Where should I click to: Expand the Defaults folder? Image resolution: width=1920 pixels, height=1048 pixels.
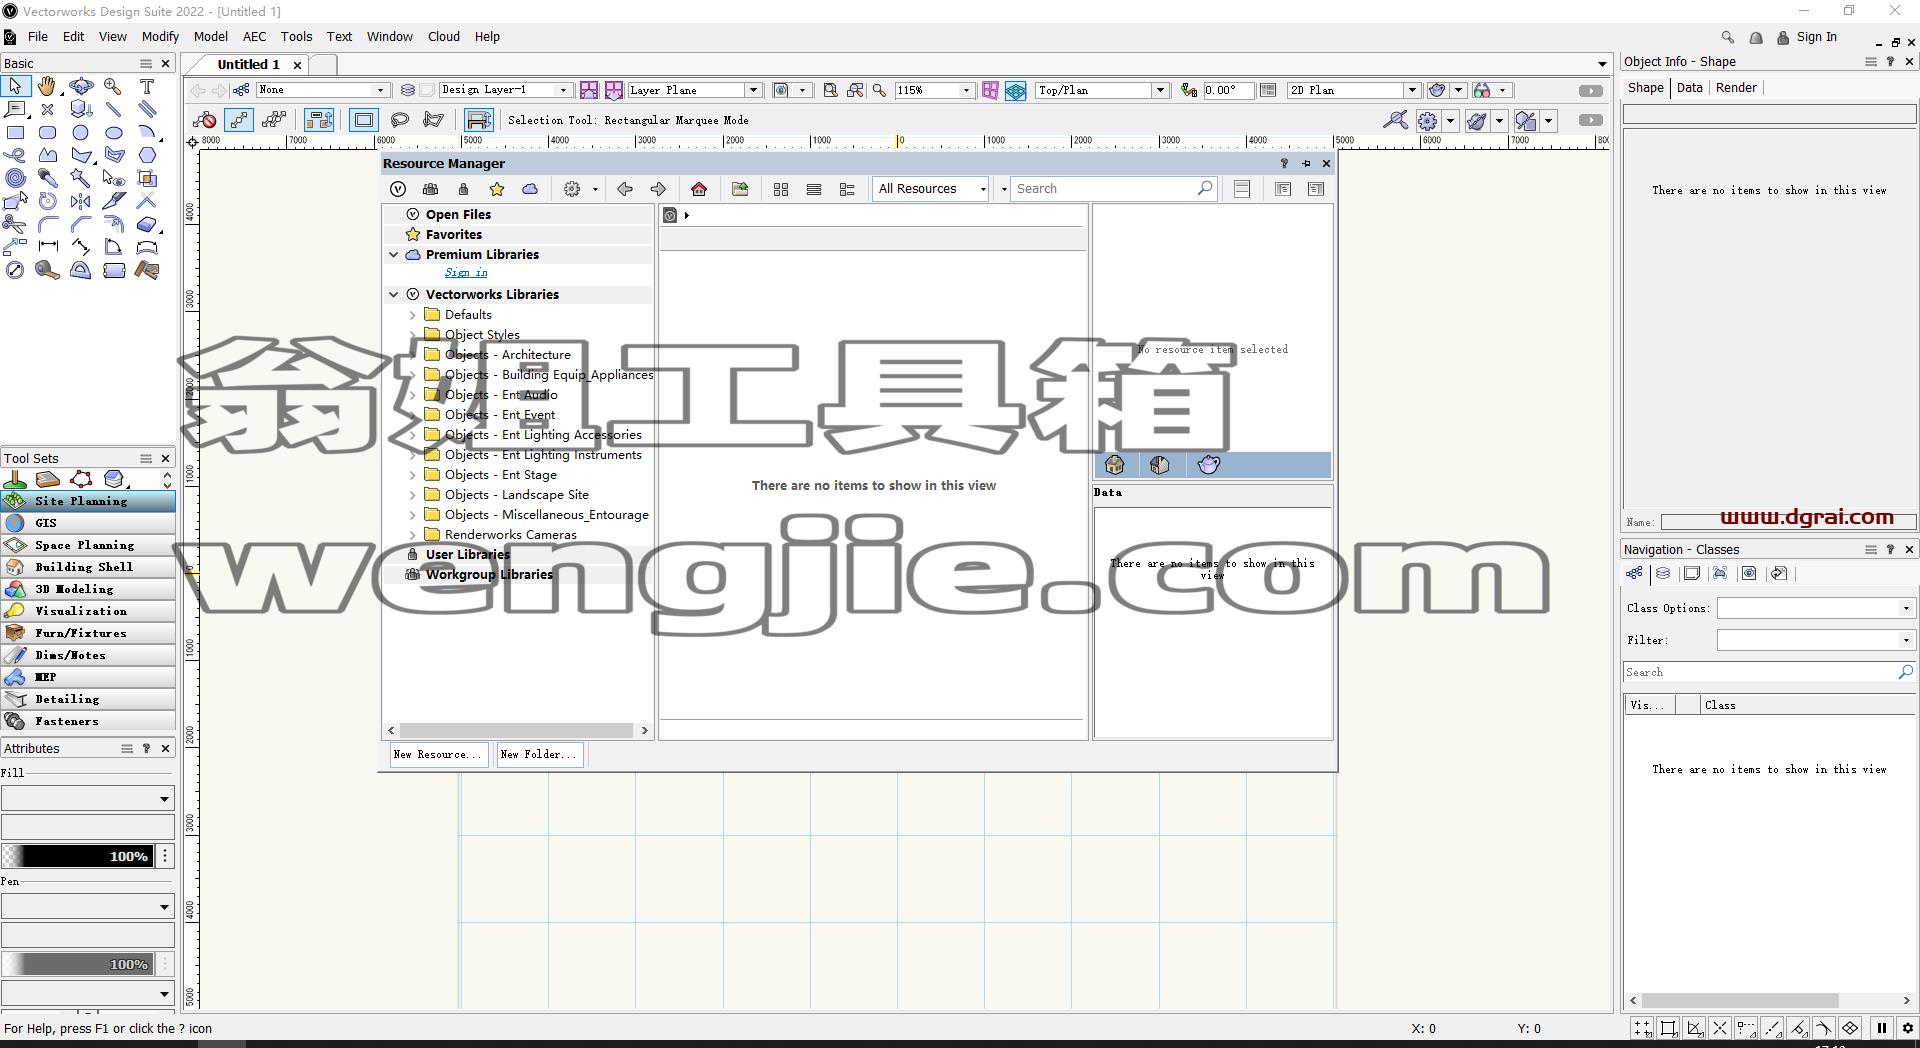point(413,315)
